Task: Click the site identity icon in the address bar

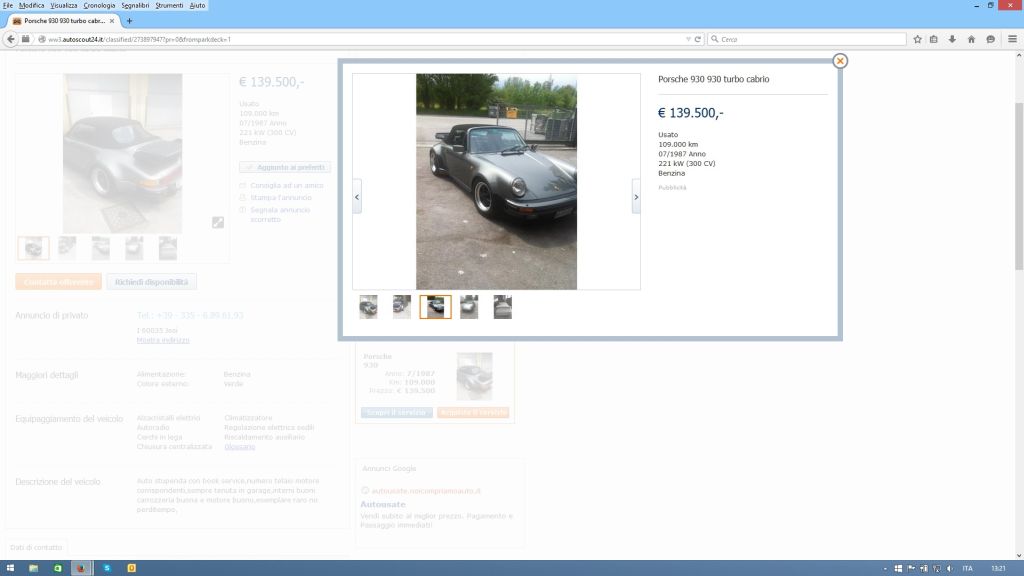Action: [x=42, y=39]
